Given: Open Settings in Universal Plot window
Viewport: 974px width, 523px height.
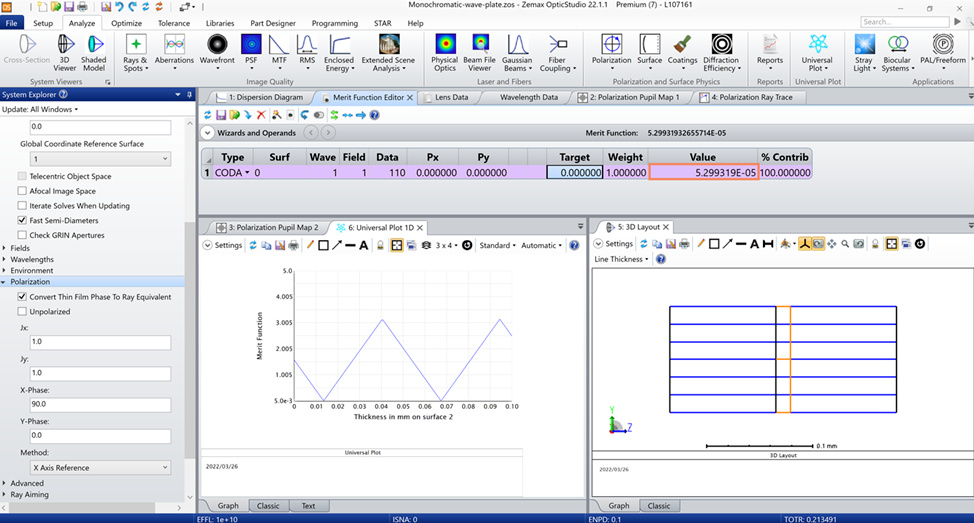Looking at the screenshot, I should (223, 245).
